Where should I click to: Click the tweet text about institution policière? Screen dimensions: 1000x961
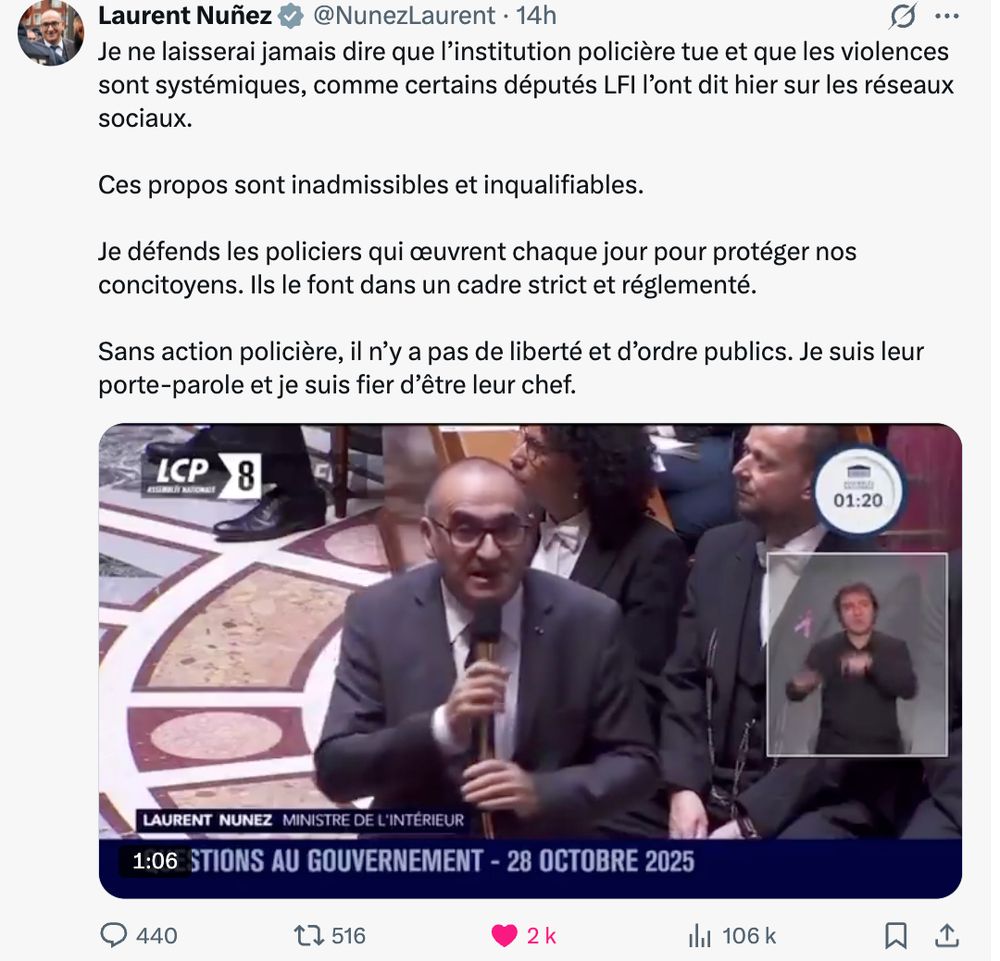526,85
